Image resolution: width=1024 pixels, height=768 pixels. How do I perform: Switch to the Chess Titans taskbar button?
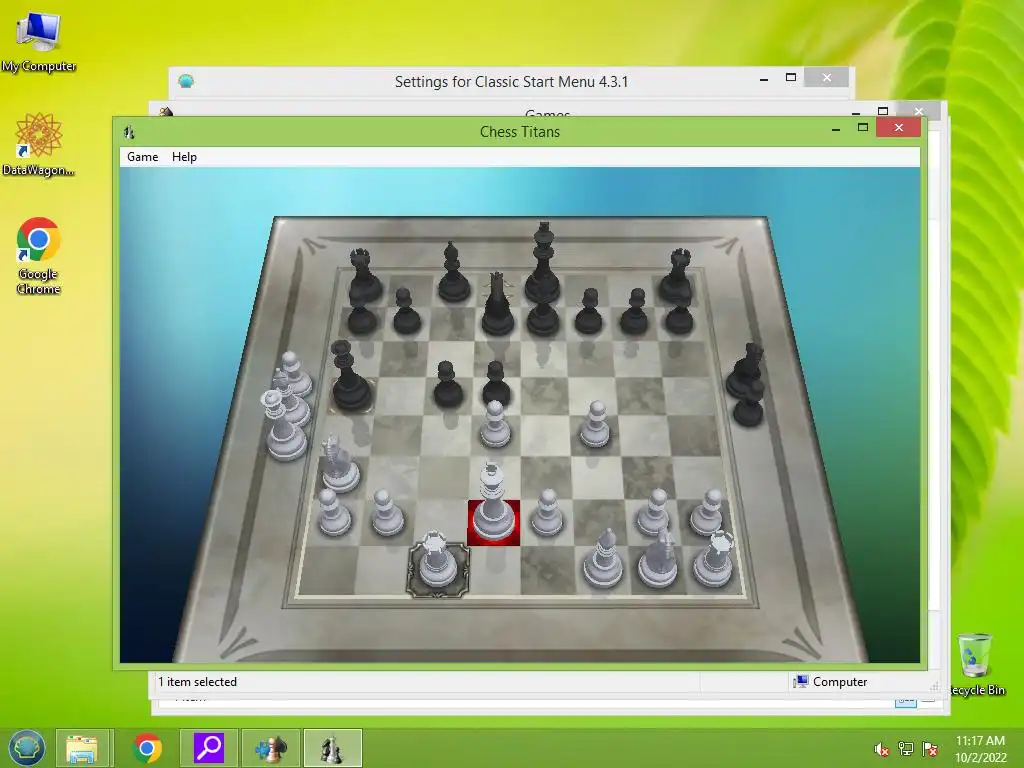click(x=332, y=748)
